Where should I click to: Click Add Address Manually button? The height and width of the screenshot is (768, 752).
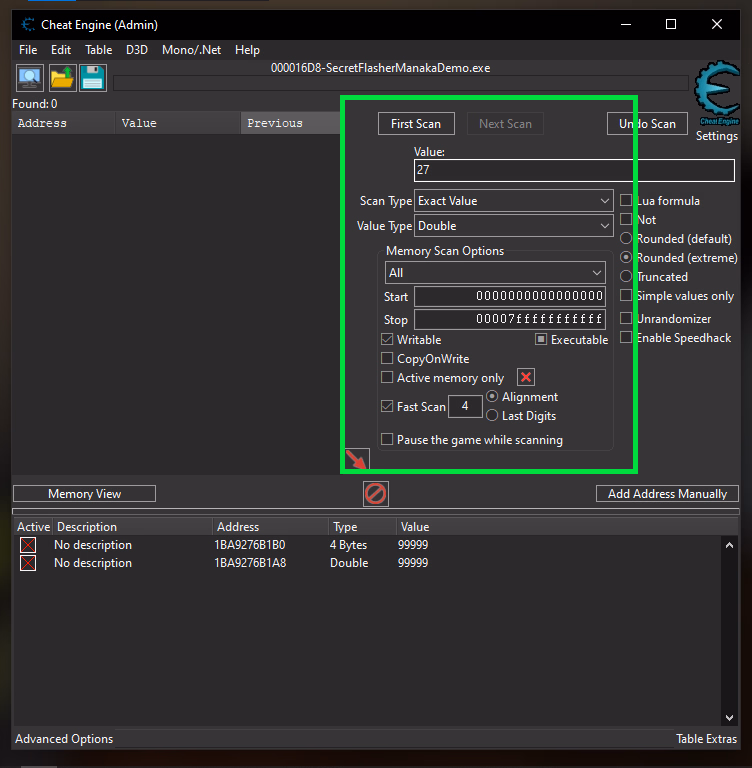[667, 494]
